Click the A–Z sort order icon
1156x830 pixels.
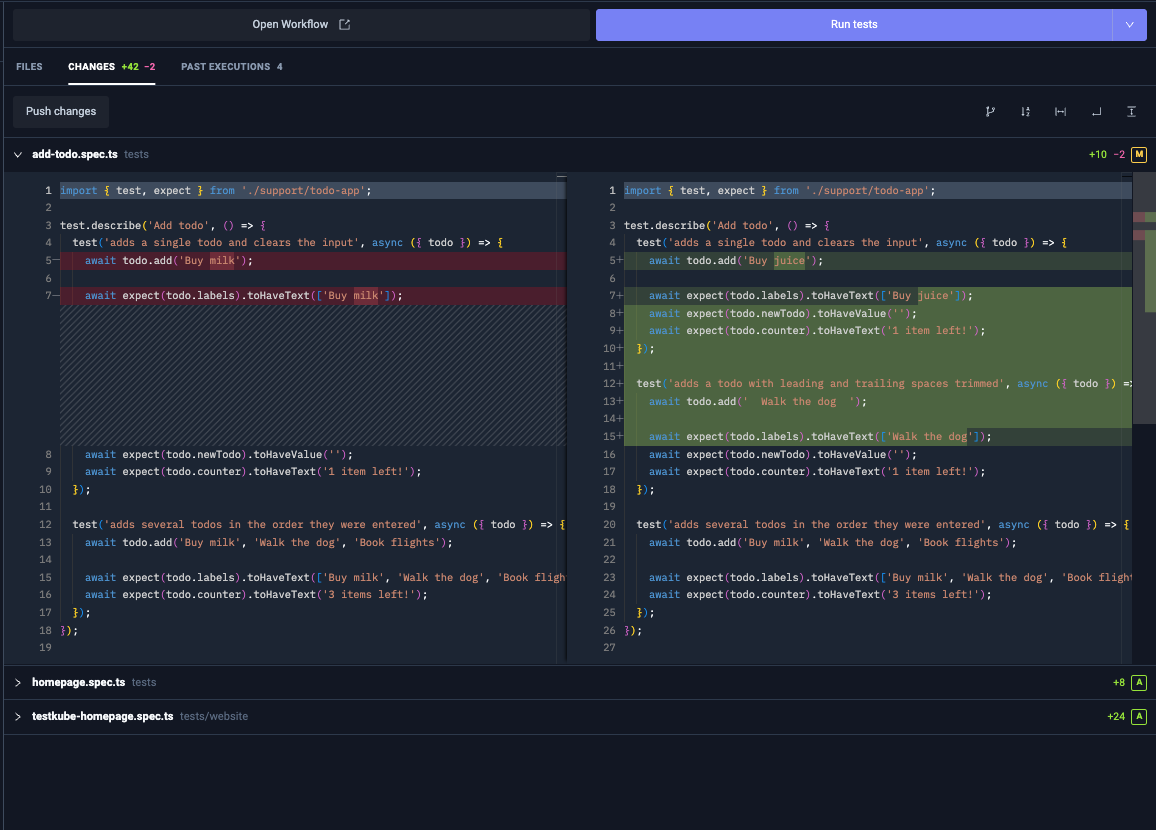(x=1026, y=111)
